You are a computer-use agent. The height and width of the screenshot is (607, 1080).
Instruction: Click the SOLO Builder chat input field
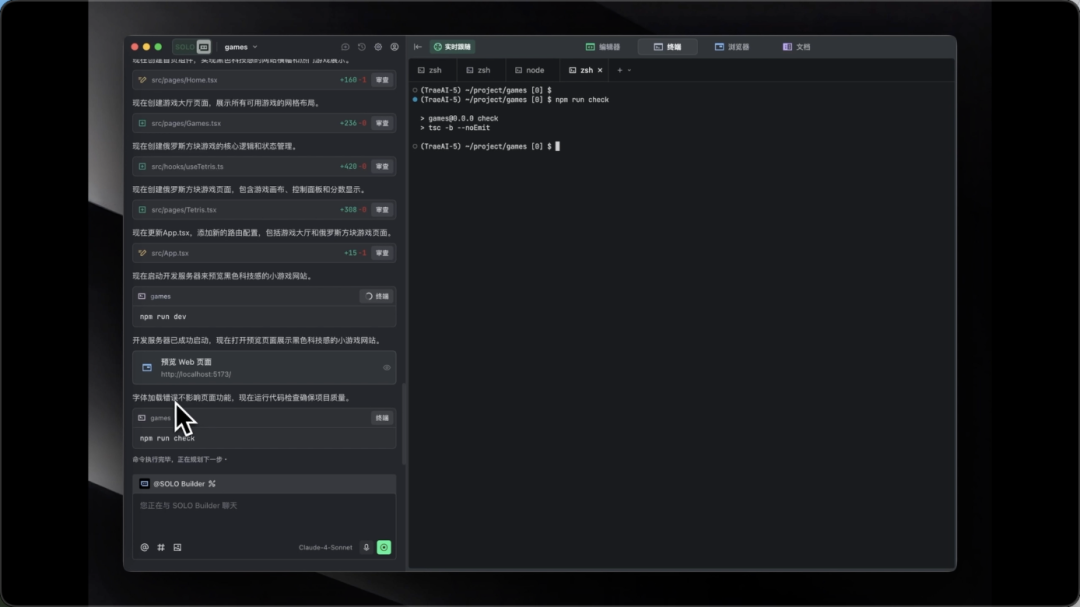click(264, 514)
